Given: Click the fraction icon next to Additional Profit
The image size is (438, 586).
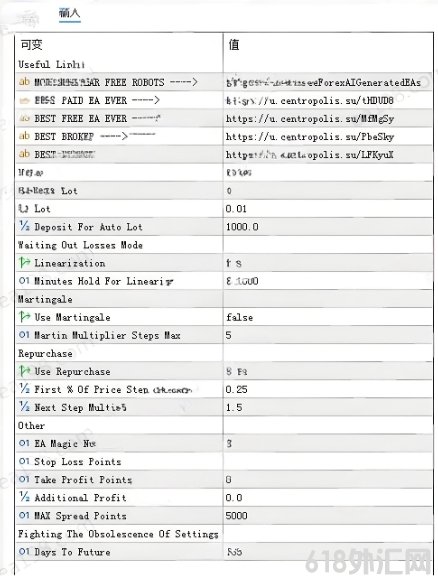Looking at the screenshot, I should pyautogui.click(x=24, y=497).
